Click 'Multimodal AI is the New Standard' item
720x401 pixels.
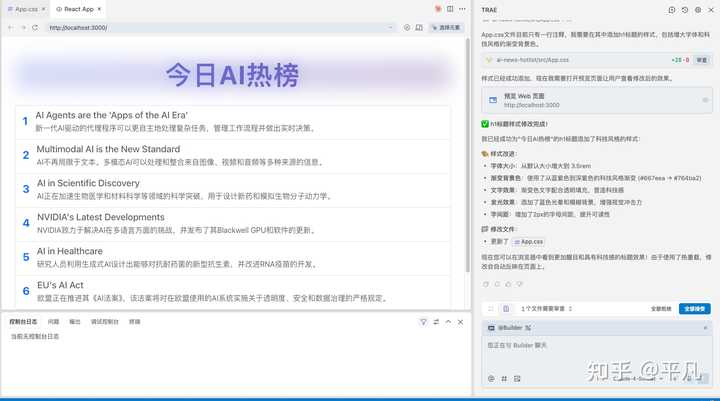[x=233, y=156]
